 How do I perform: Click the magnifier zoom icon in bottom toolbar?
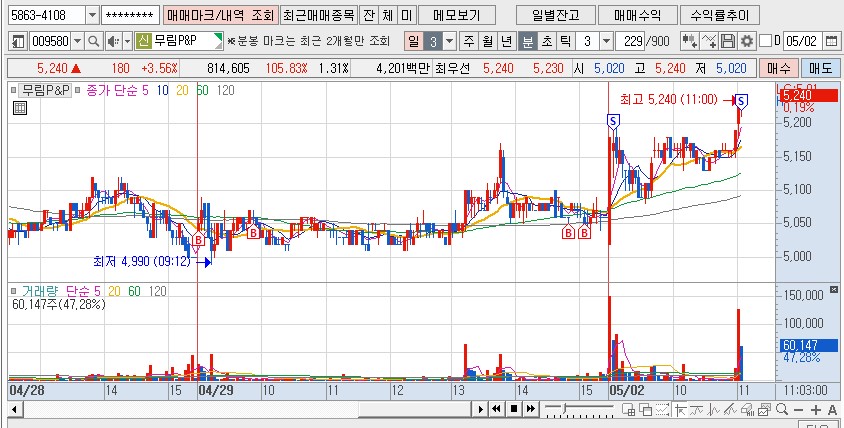(x=782, y=409)
